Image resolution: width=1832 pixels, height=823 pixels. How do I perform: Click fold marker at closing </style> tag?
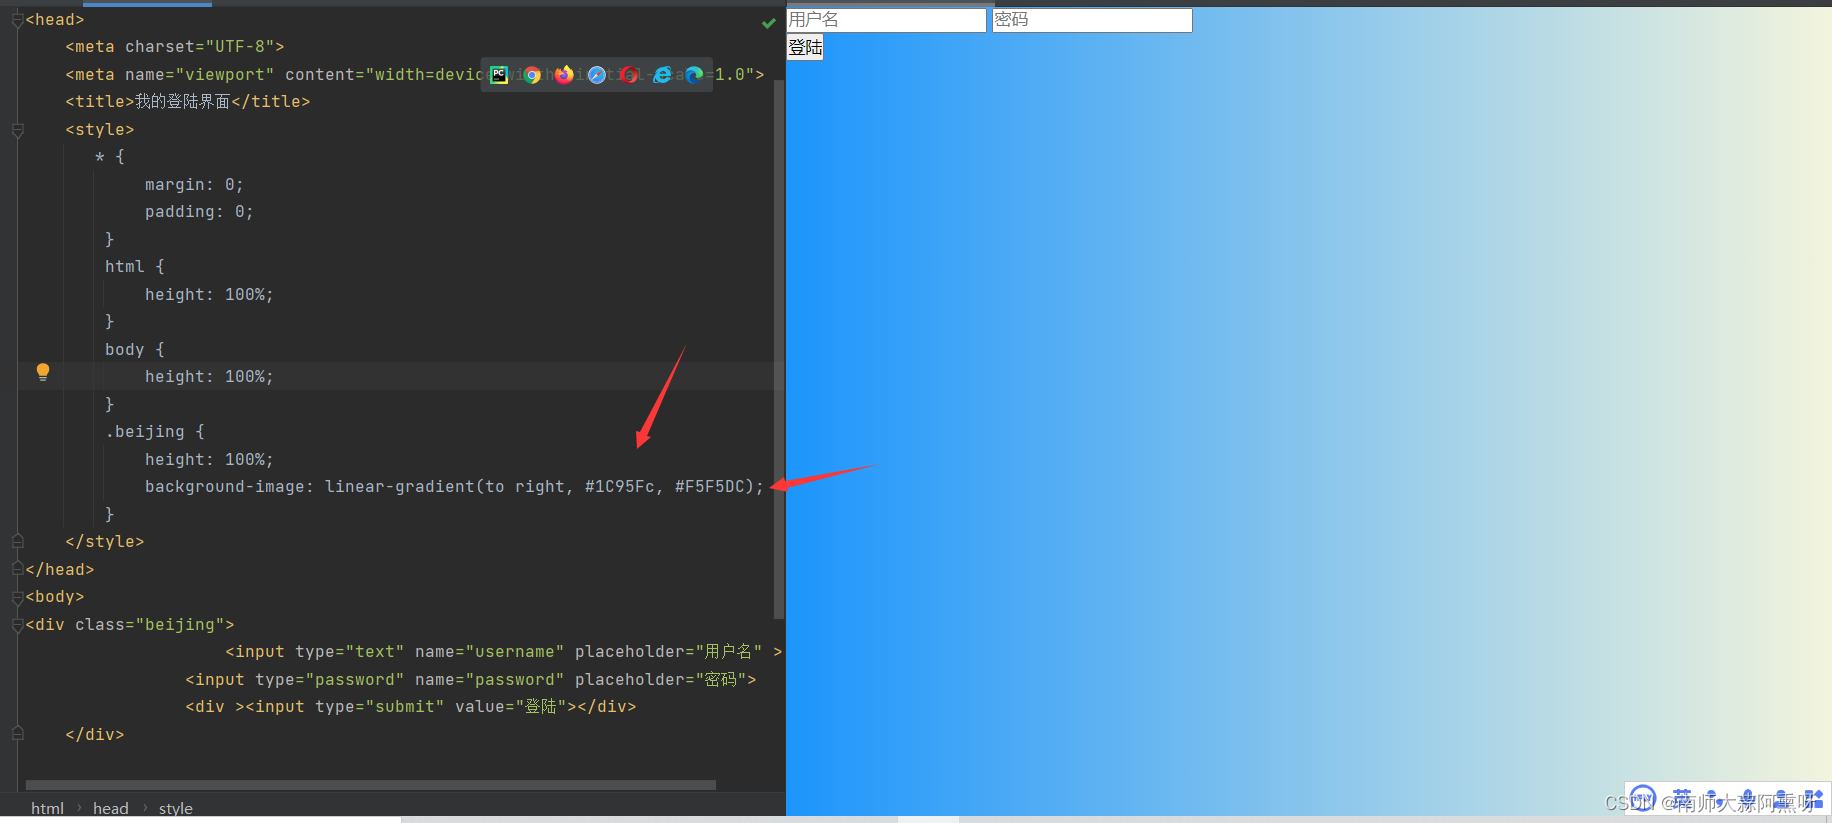[x=17, y=541]
